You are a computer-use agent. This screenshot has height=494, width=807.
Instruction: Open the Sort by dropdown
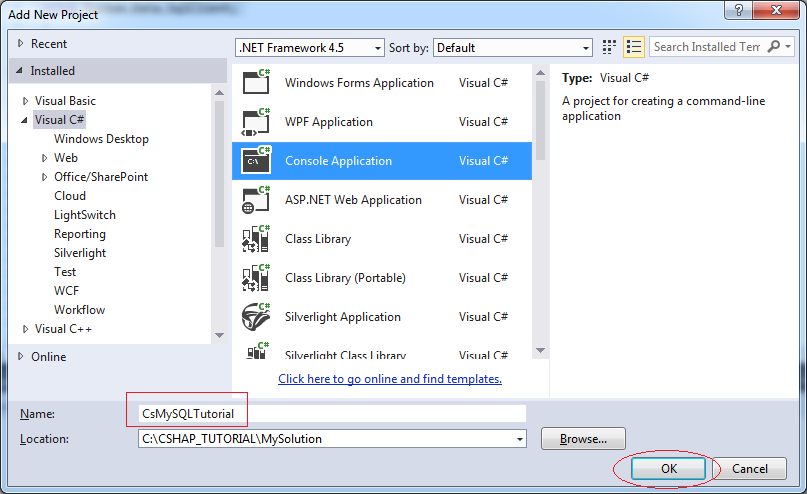[513, 48]
